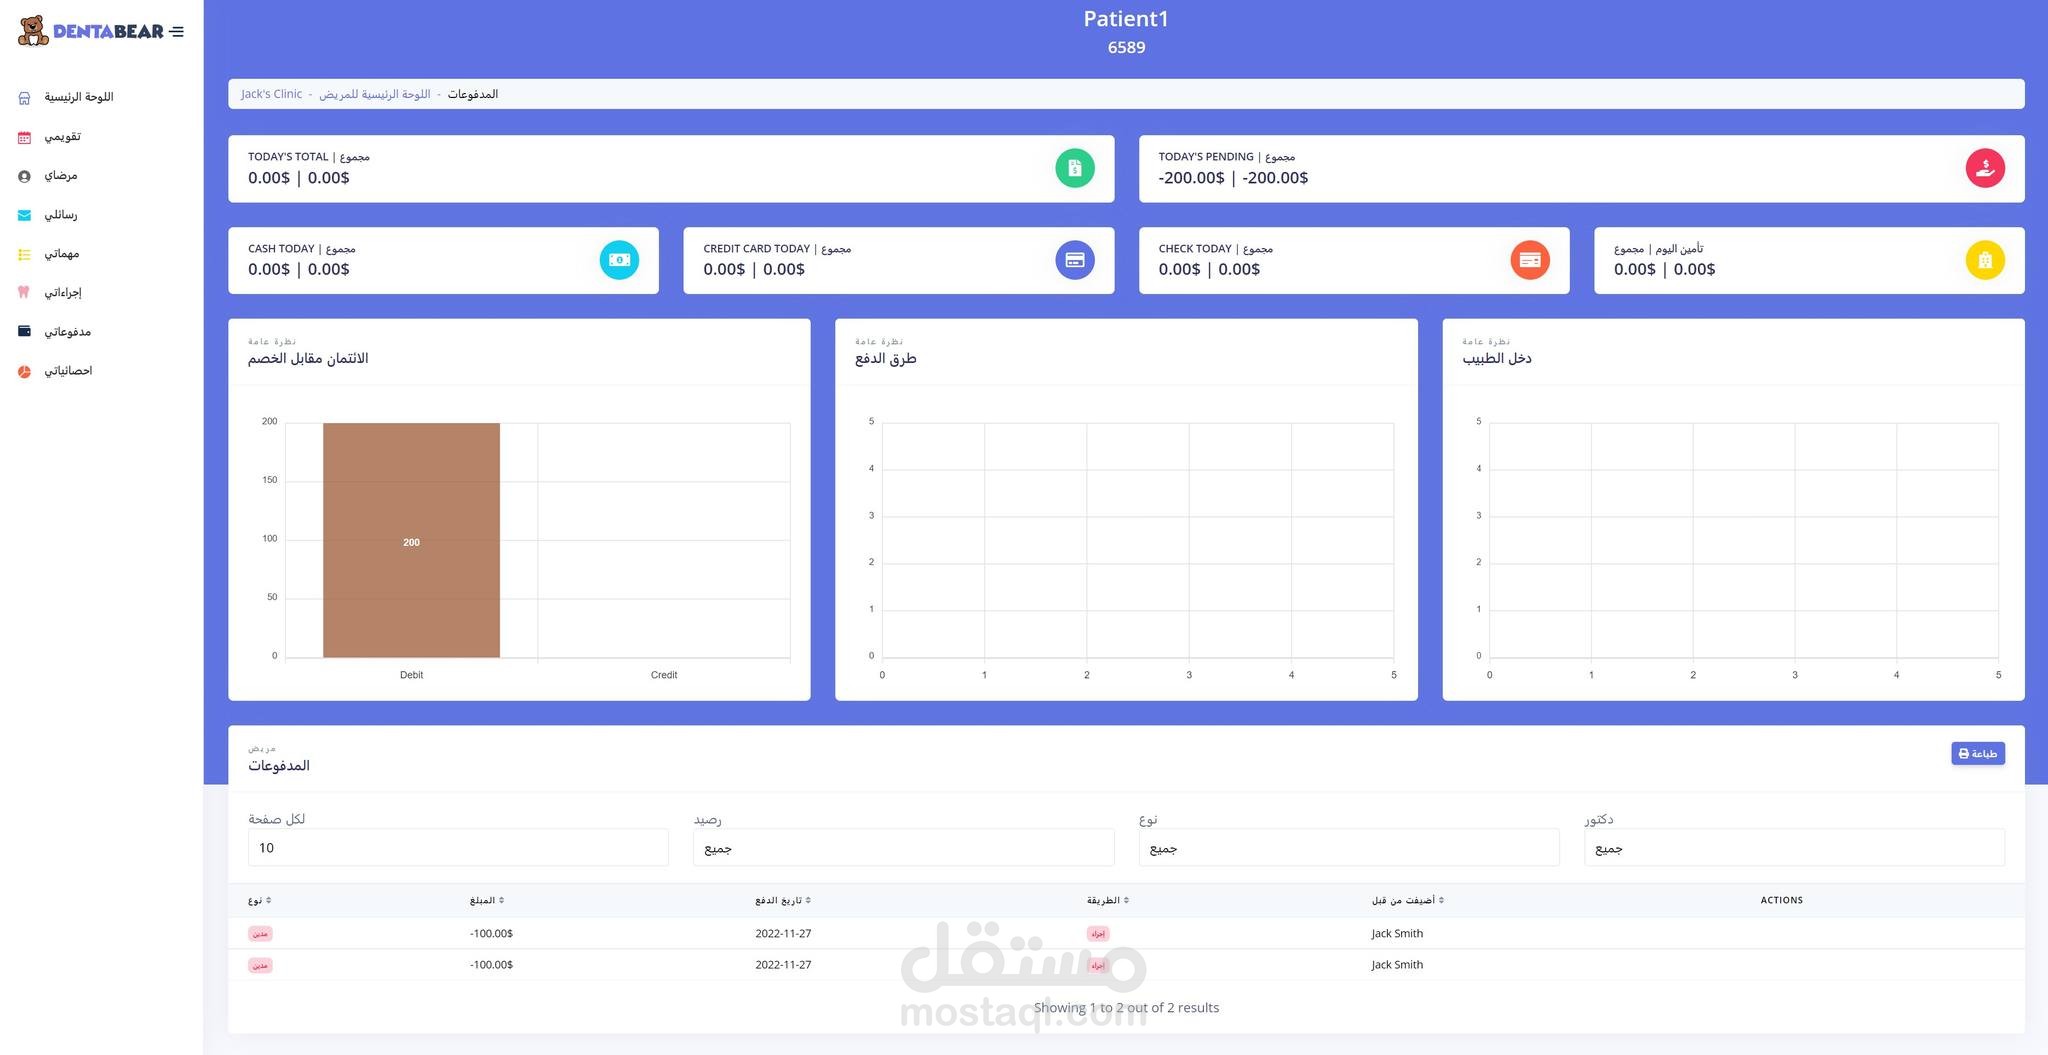Image resolution: width=2048 pixels, height=1055 pixels.
Task: Toggle the sidebar hamburger menu icon
Action: [177, 32]
